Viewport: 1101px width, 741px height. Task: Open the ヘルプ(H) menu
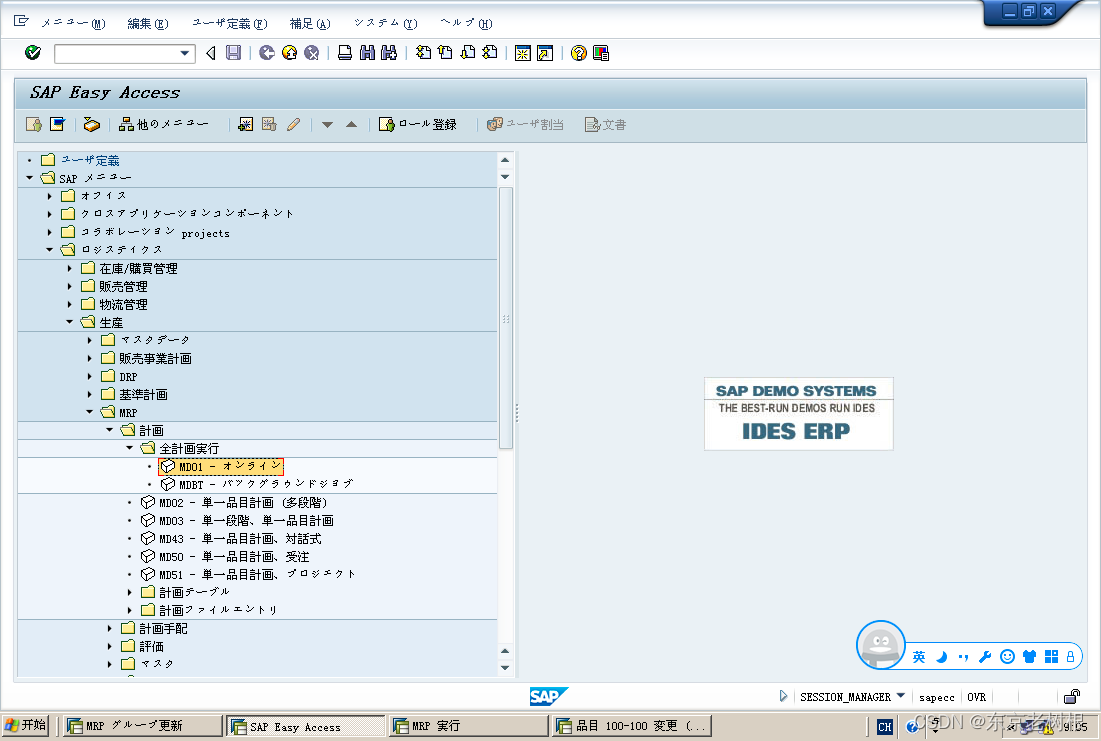tap(466, 23)
